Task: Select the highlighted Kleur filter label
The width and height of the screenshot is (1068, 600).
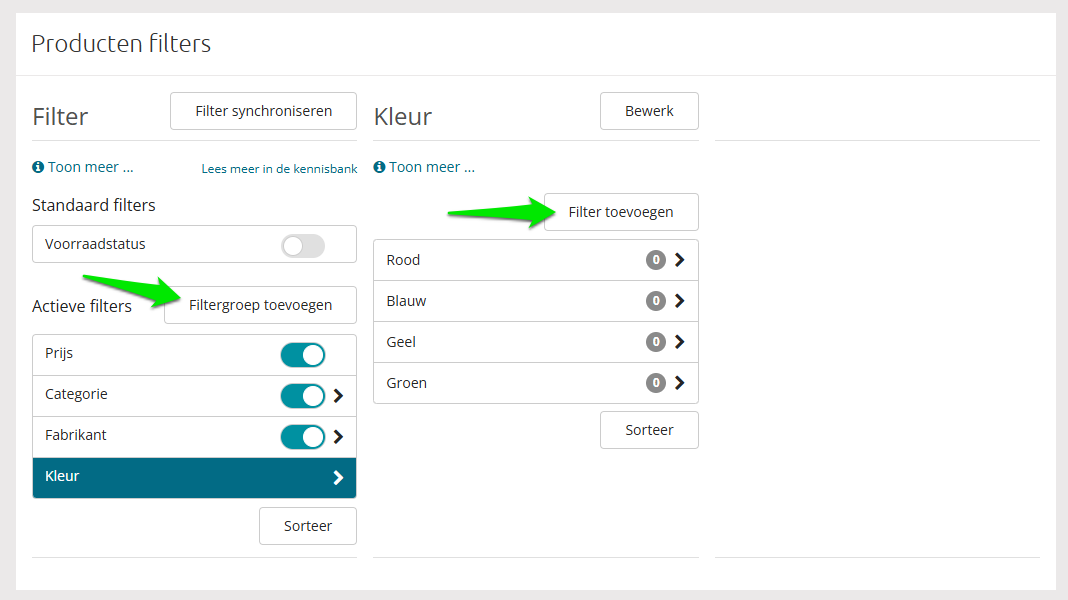Action: (62, 476)
